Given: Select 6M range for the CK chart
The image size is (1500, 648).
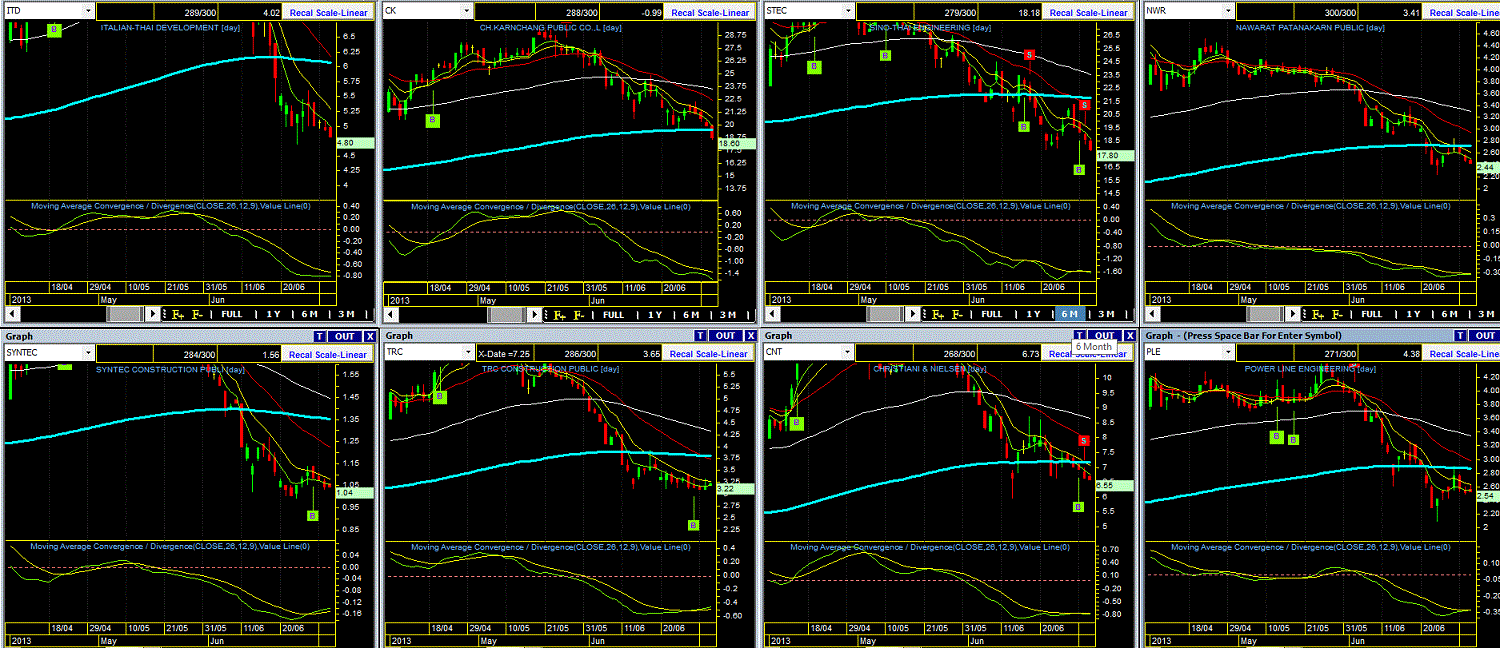Looking at the screenshot, I should (x=691, y=314).
